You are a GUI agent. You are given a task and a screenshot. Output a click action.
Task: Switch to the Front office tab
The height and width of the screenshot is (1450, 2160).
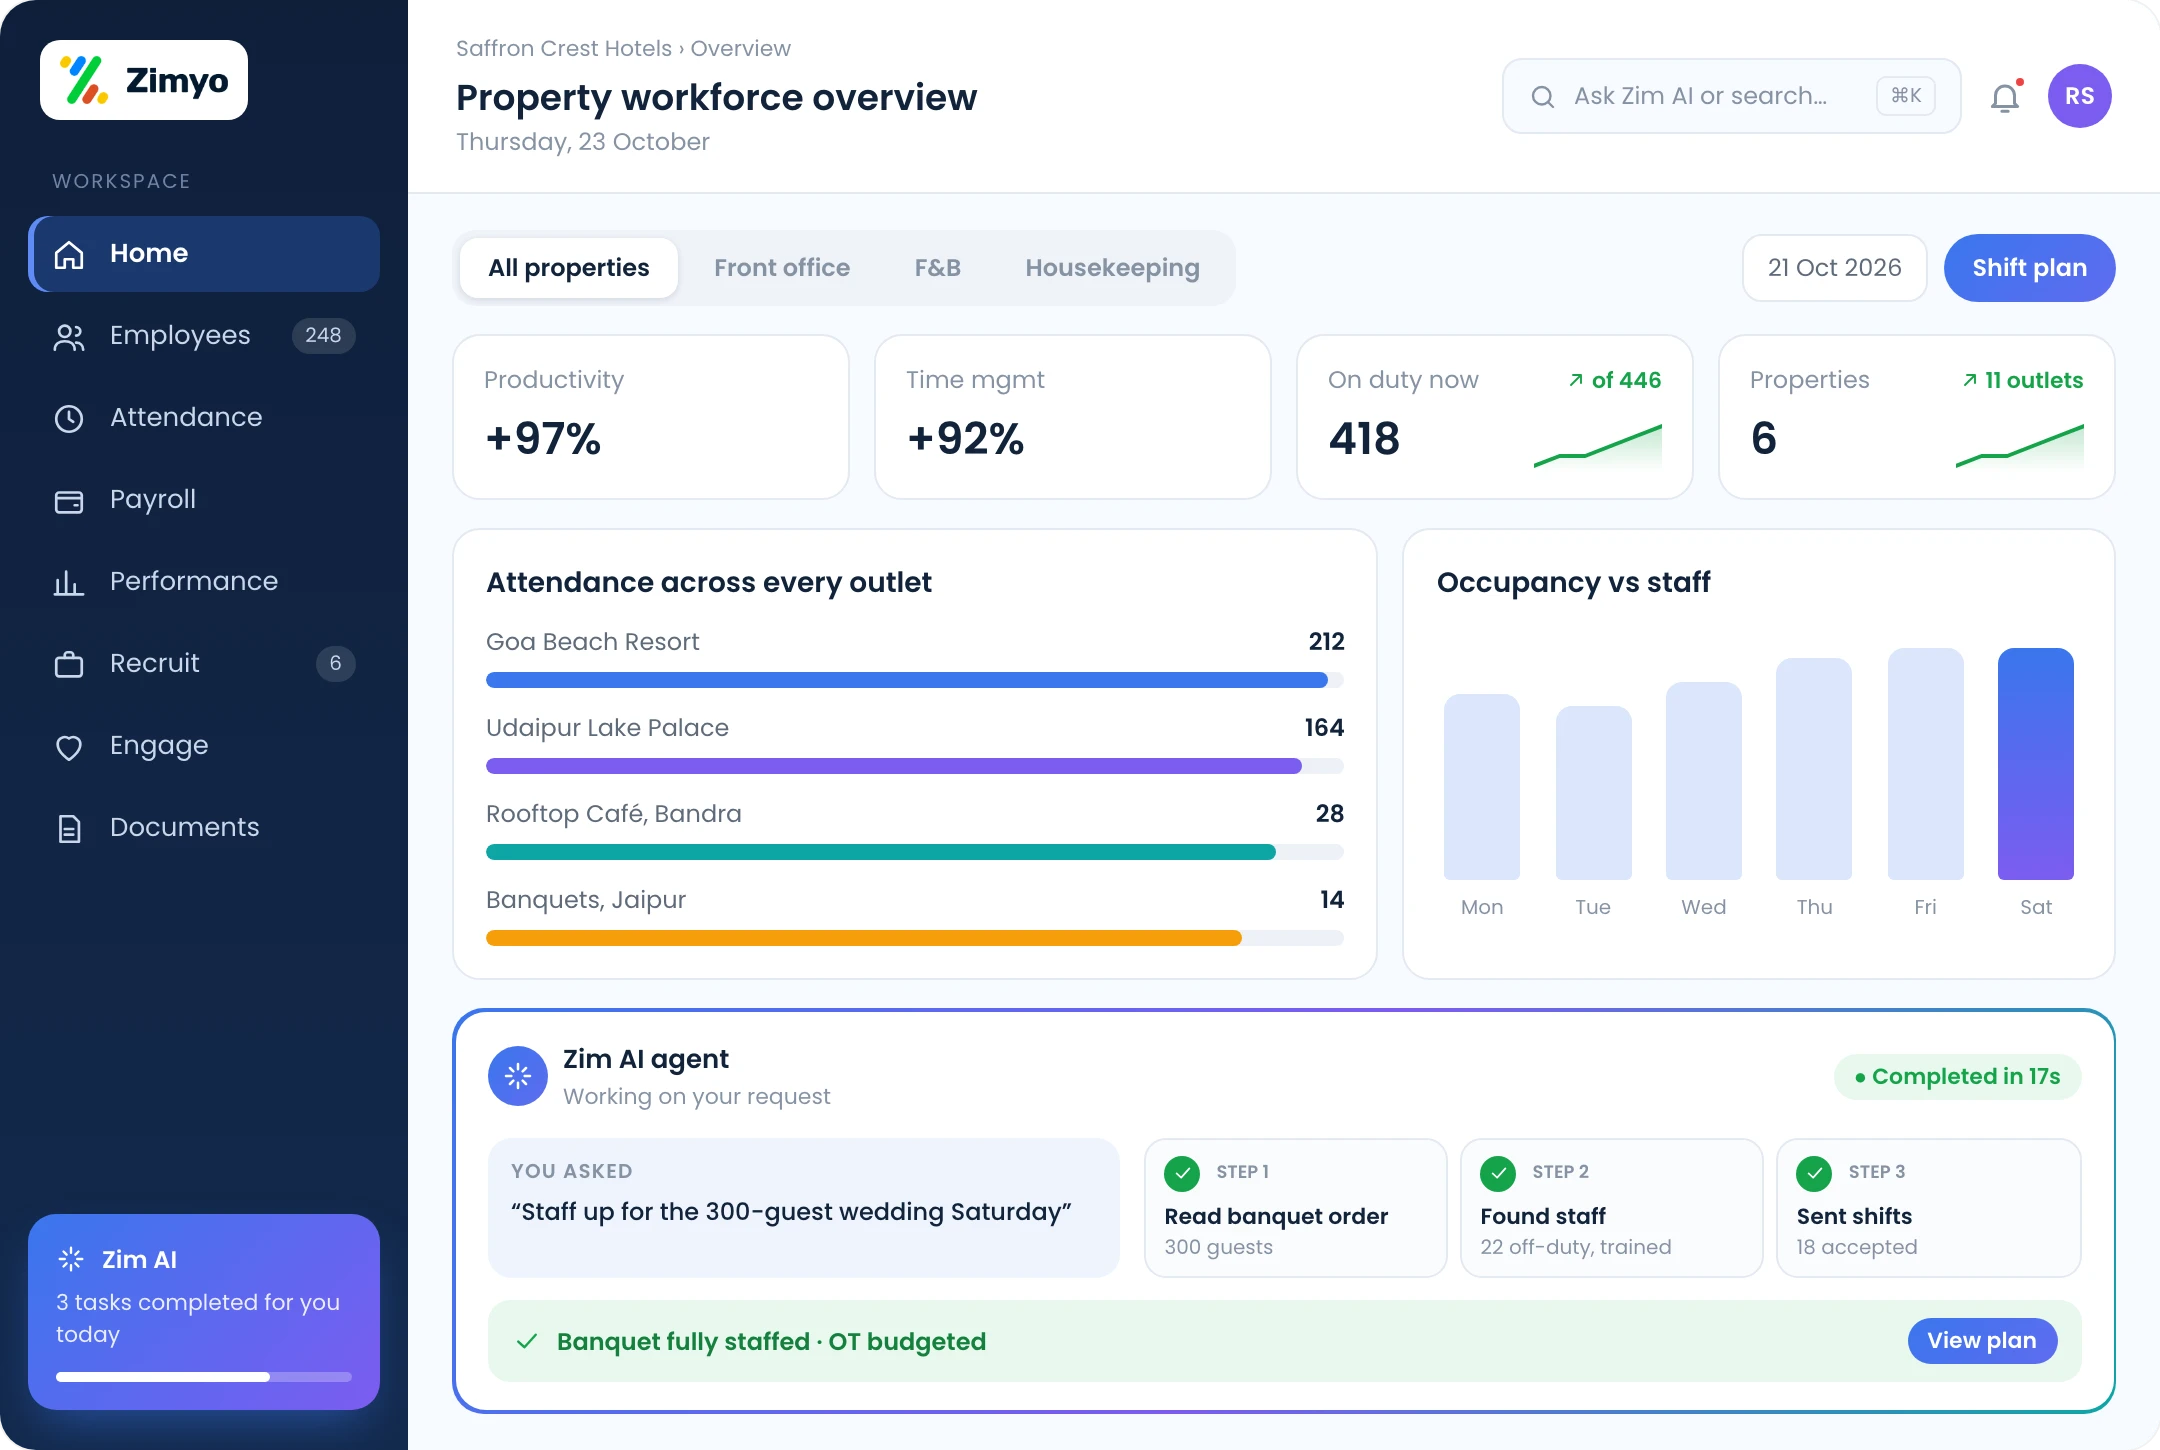coord(782,268)
